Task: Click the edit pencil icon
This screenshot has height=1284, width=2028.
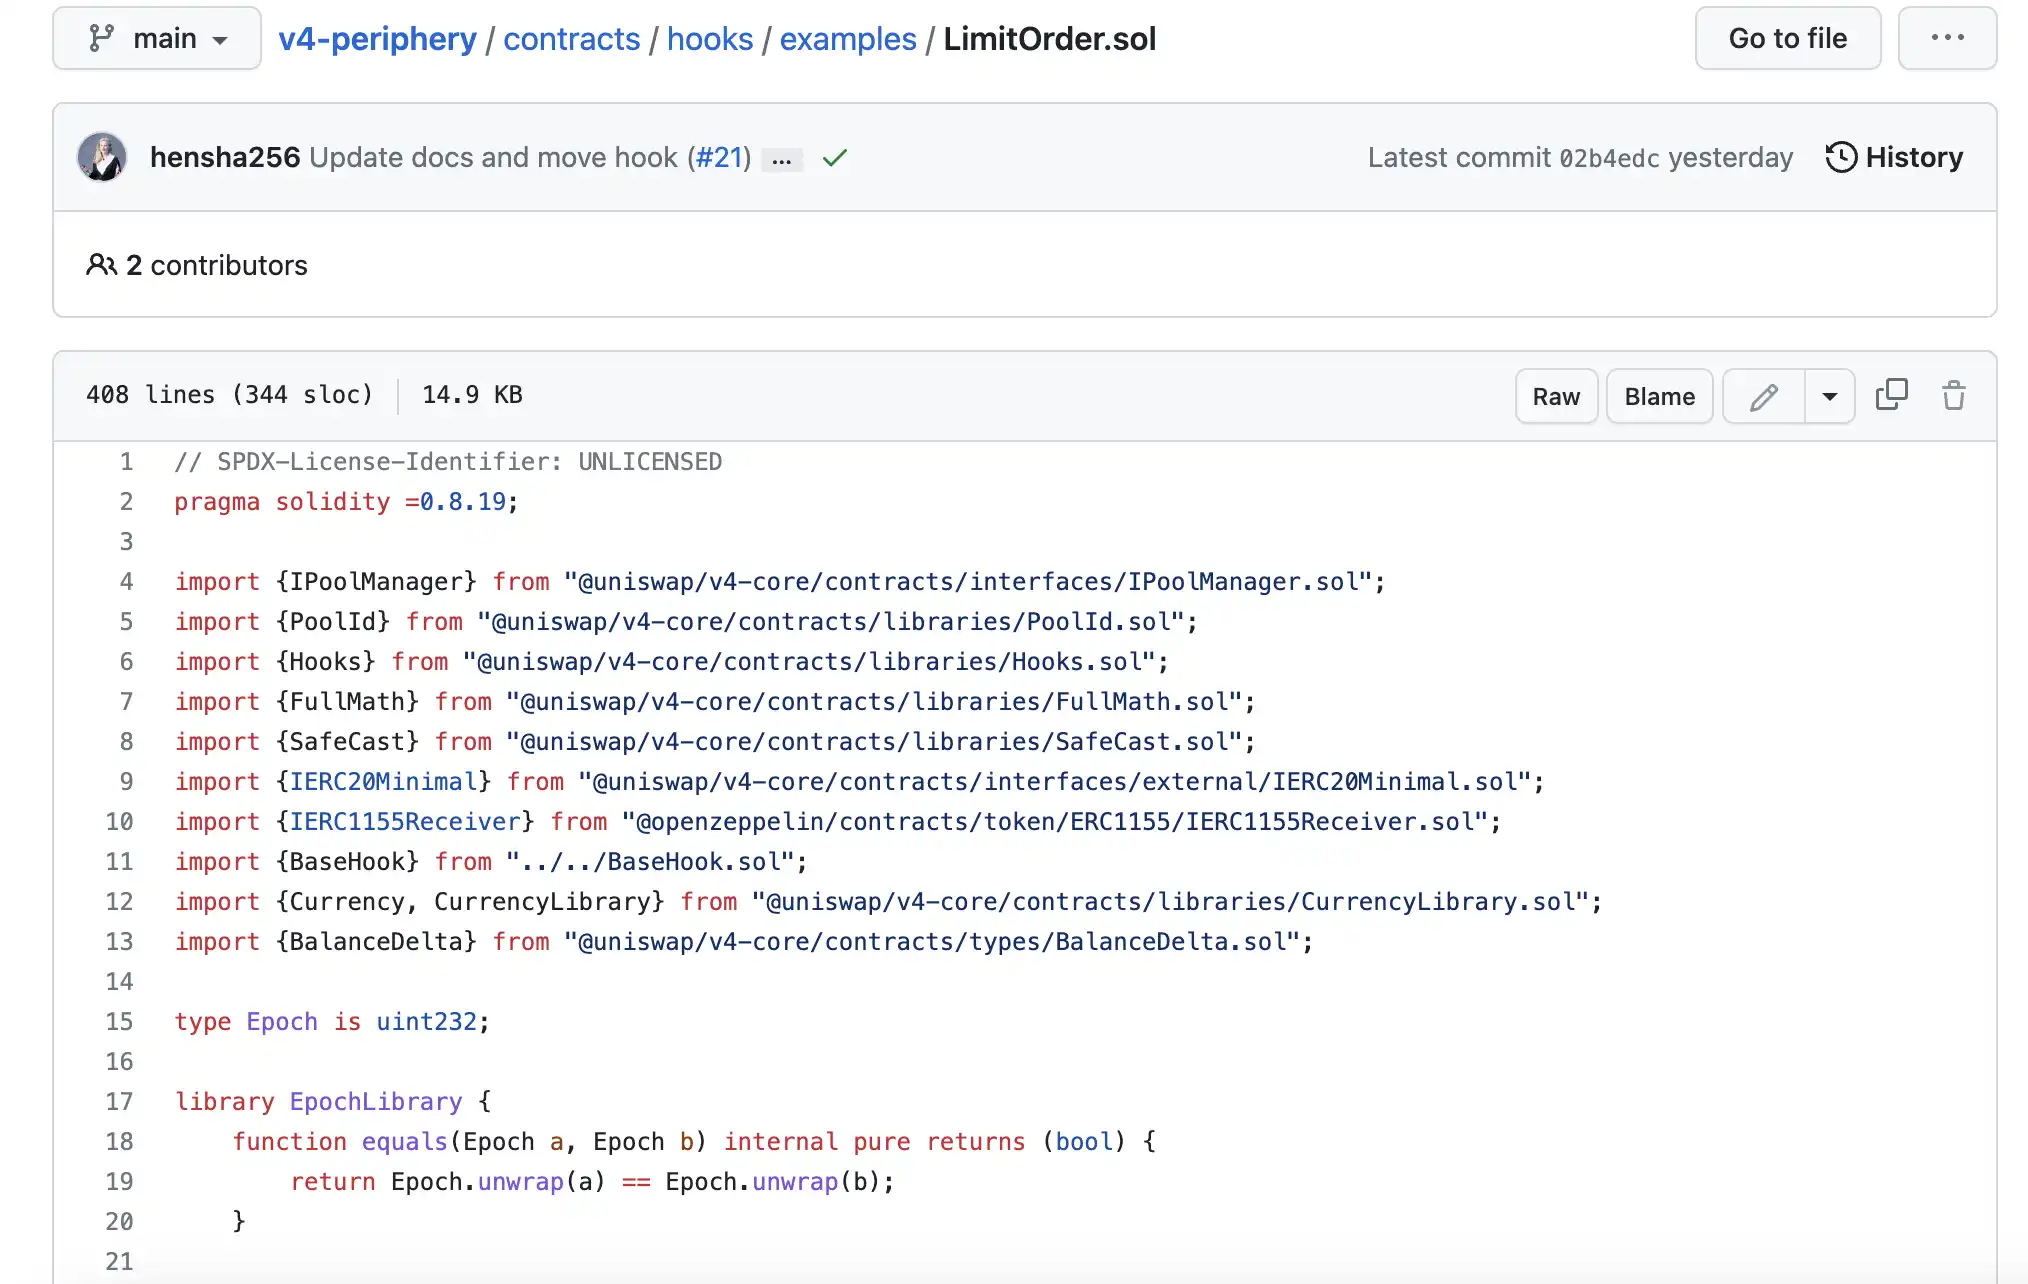Action: [x=1762, y=396]
